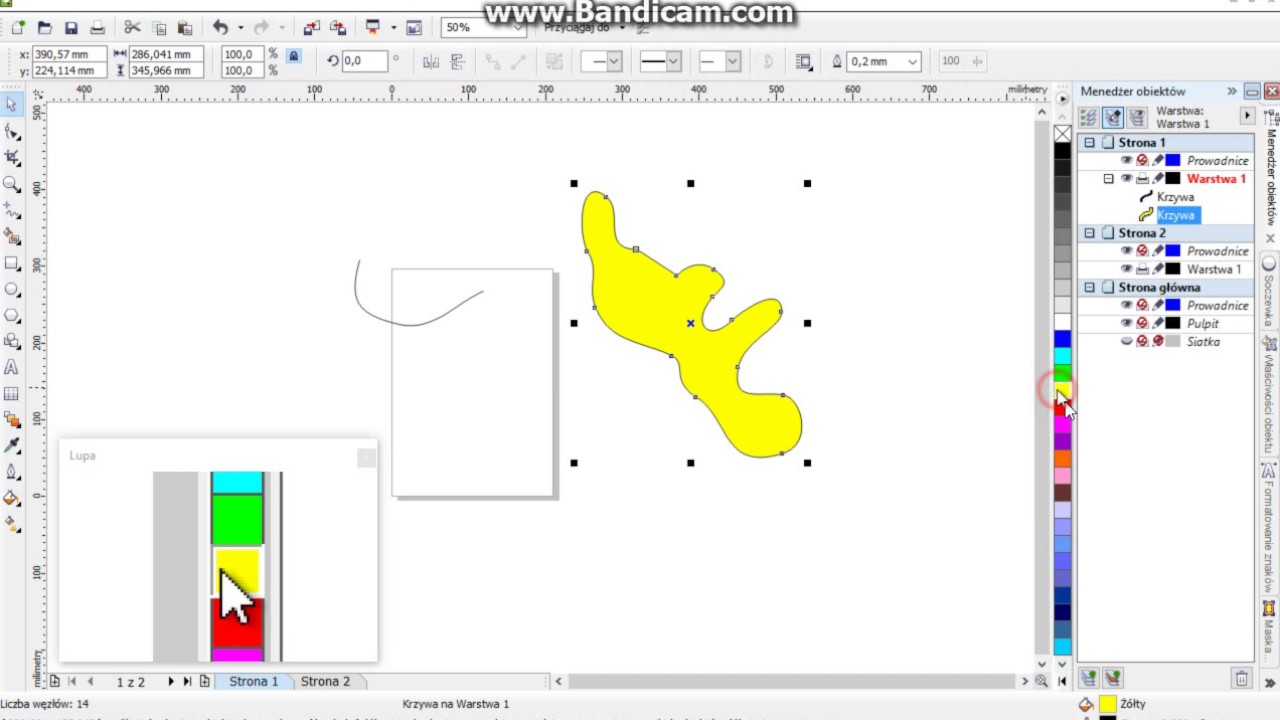Click the Cut scissors icon
The image size is (1280, 720).
132,28
